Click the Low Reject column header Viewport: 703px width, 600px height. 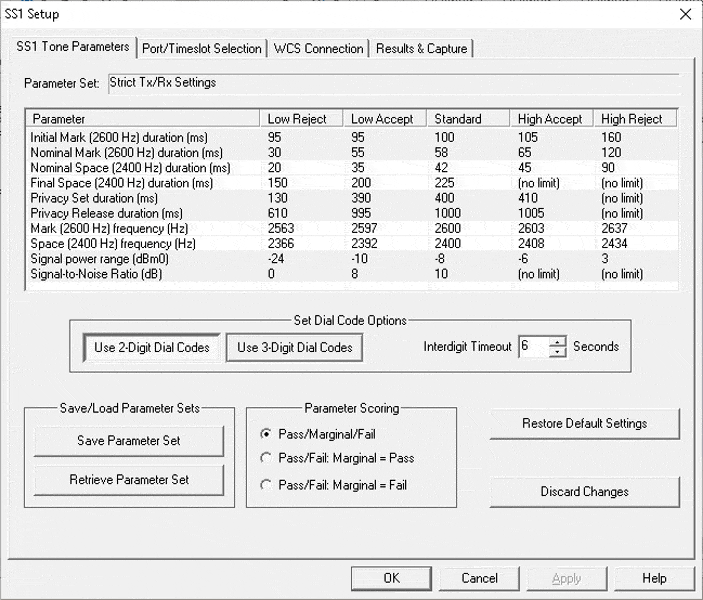(x=301, y=119)
